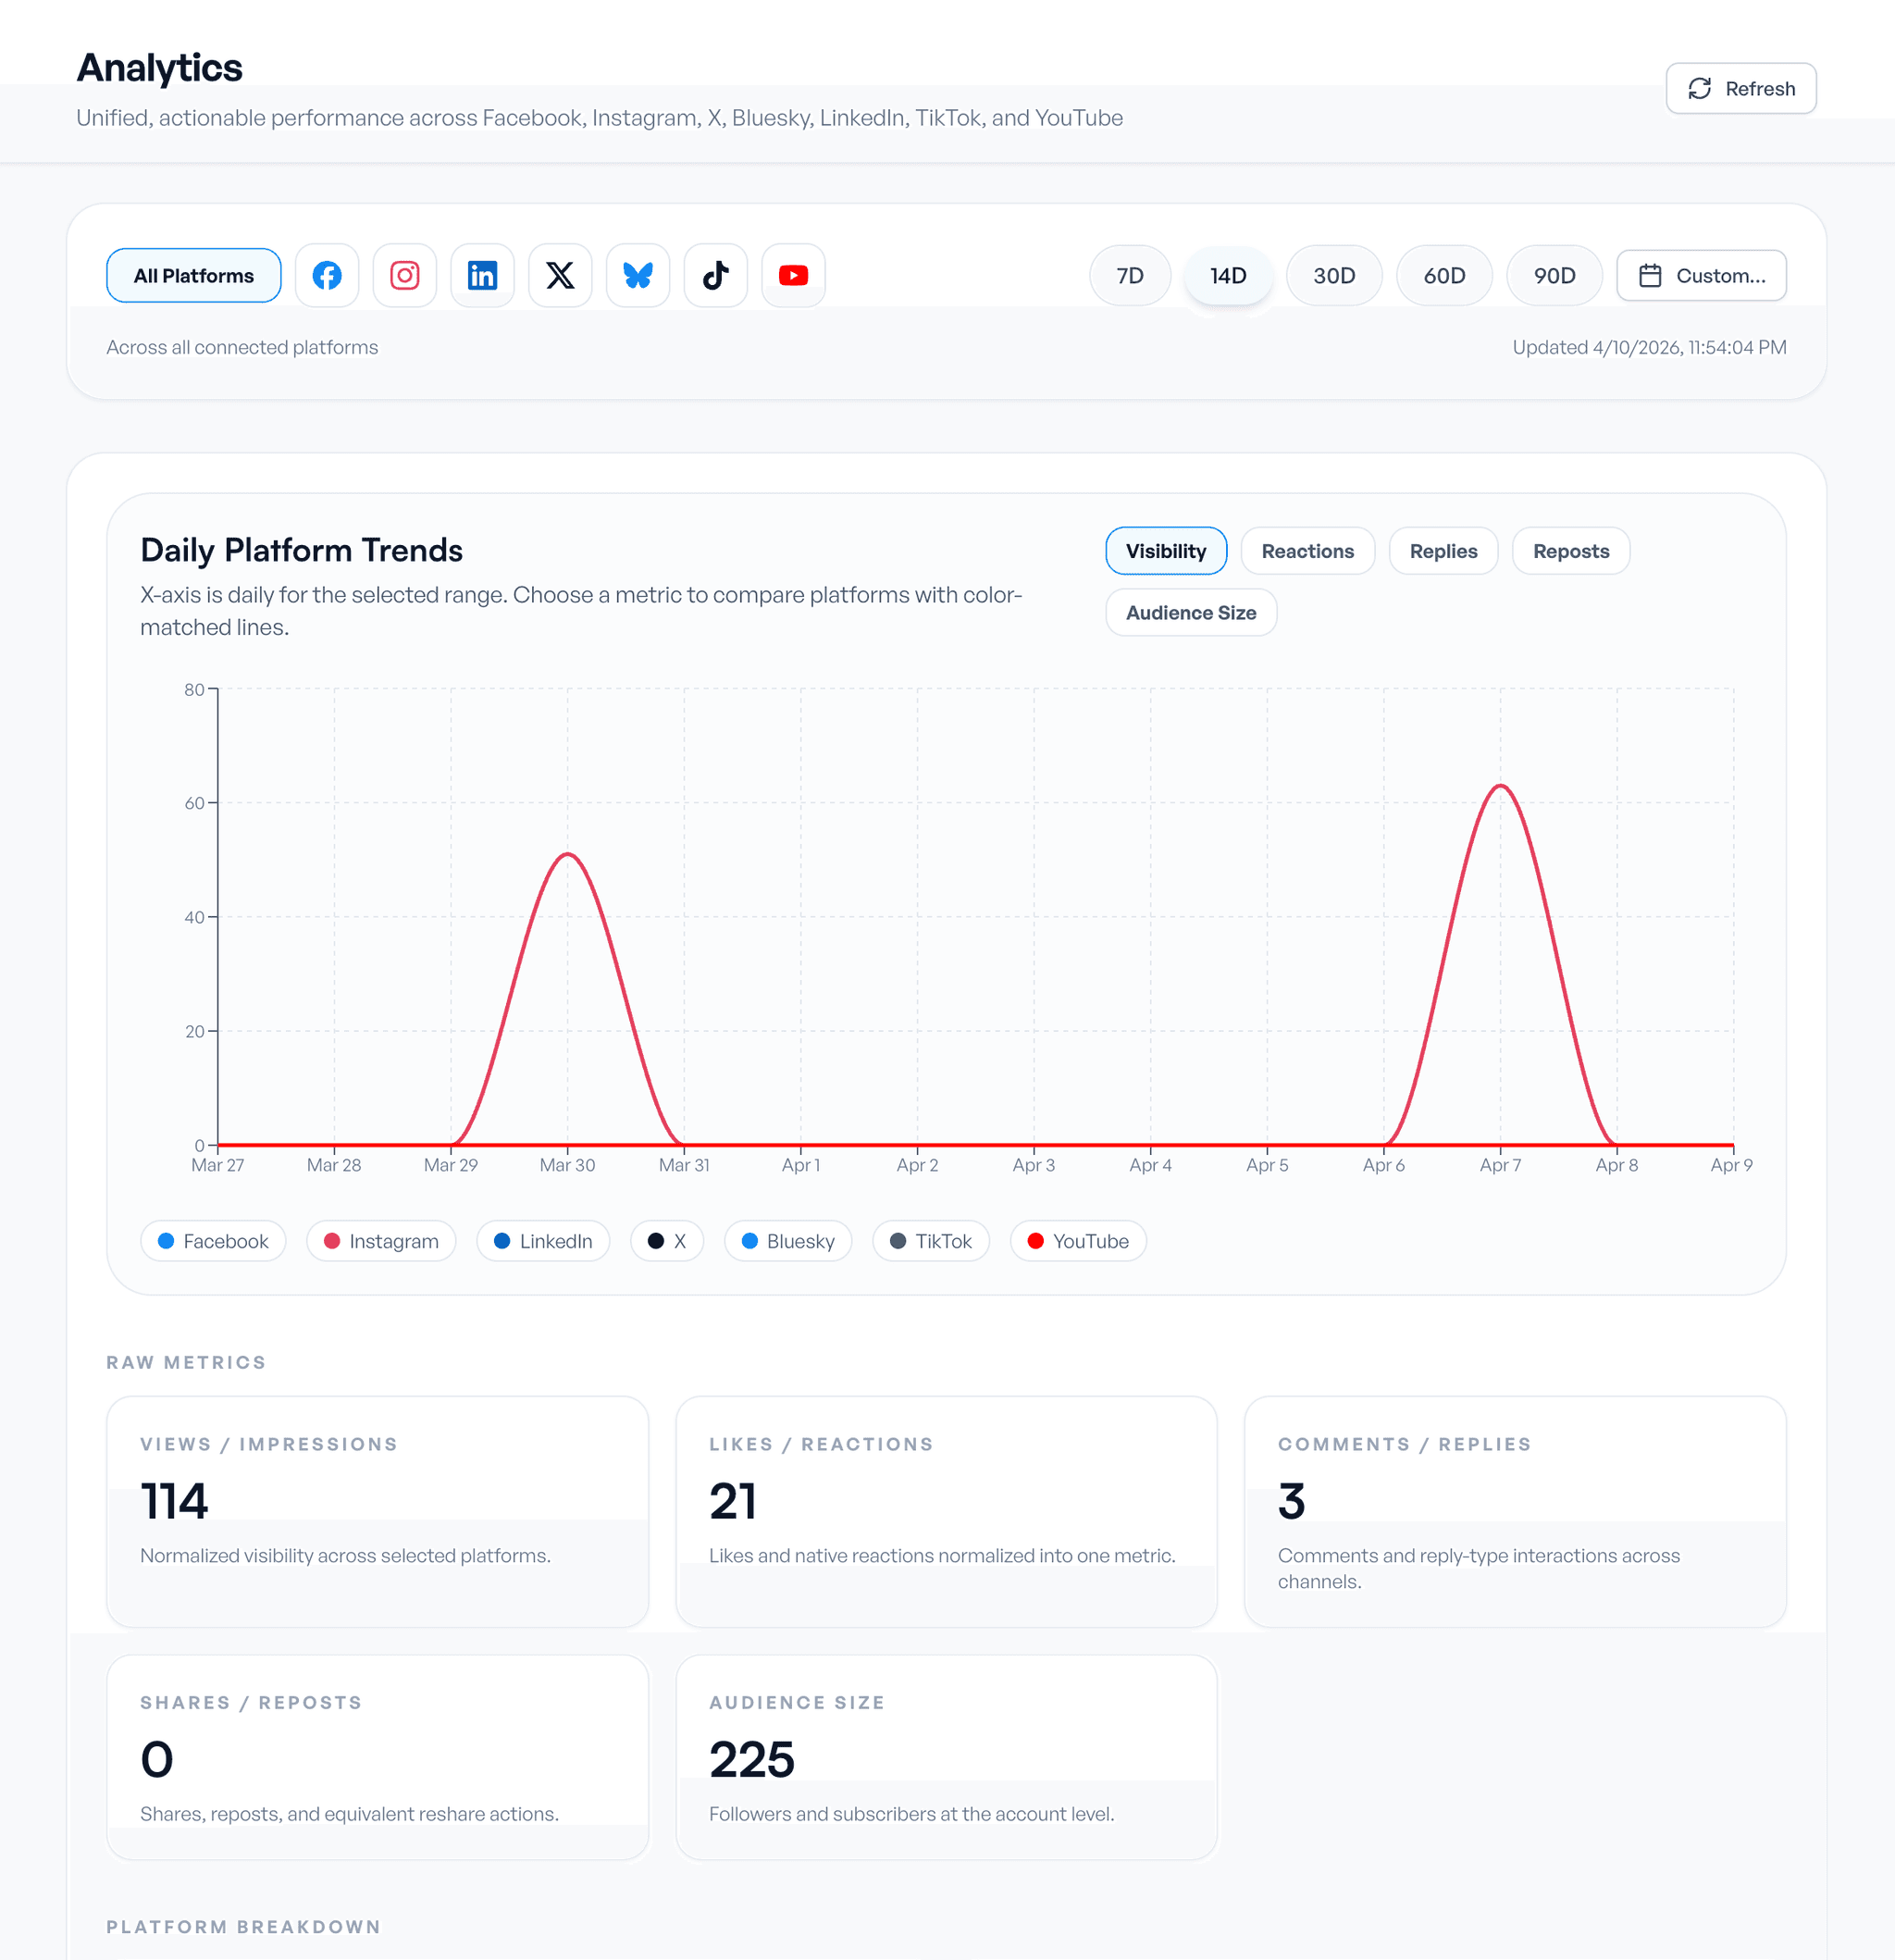This screenshot has height=1960, width=1895.
Task: Show Audience Size metric on chart
Action: click(1190, 613)
